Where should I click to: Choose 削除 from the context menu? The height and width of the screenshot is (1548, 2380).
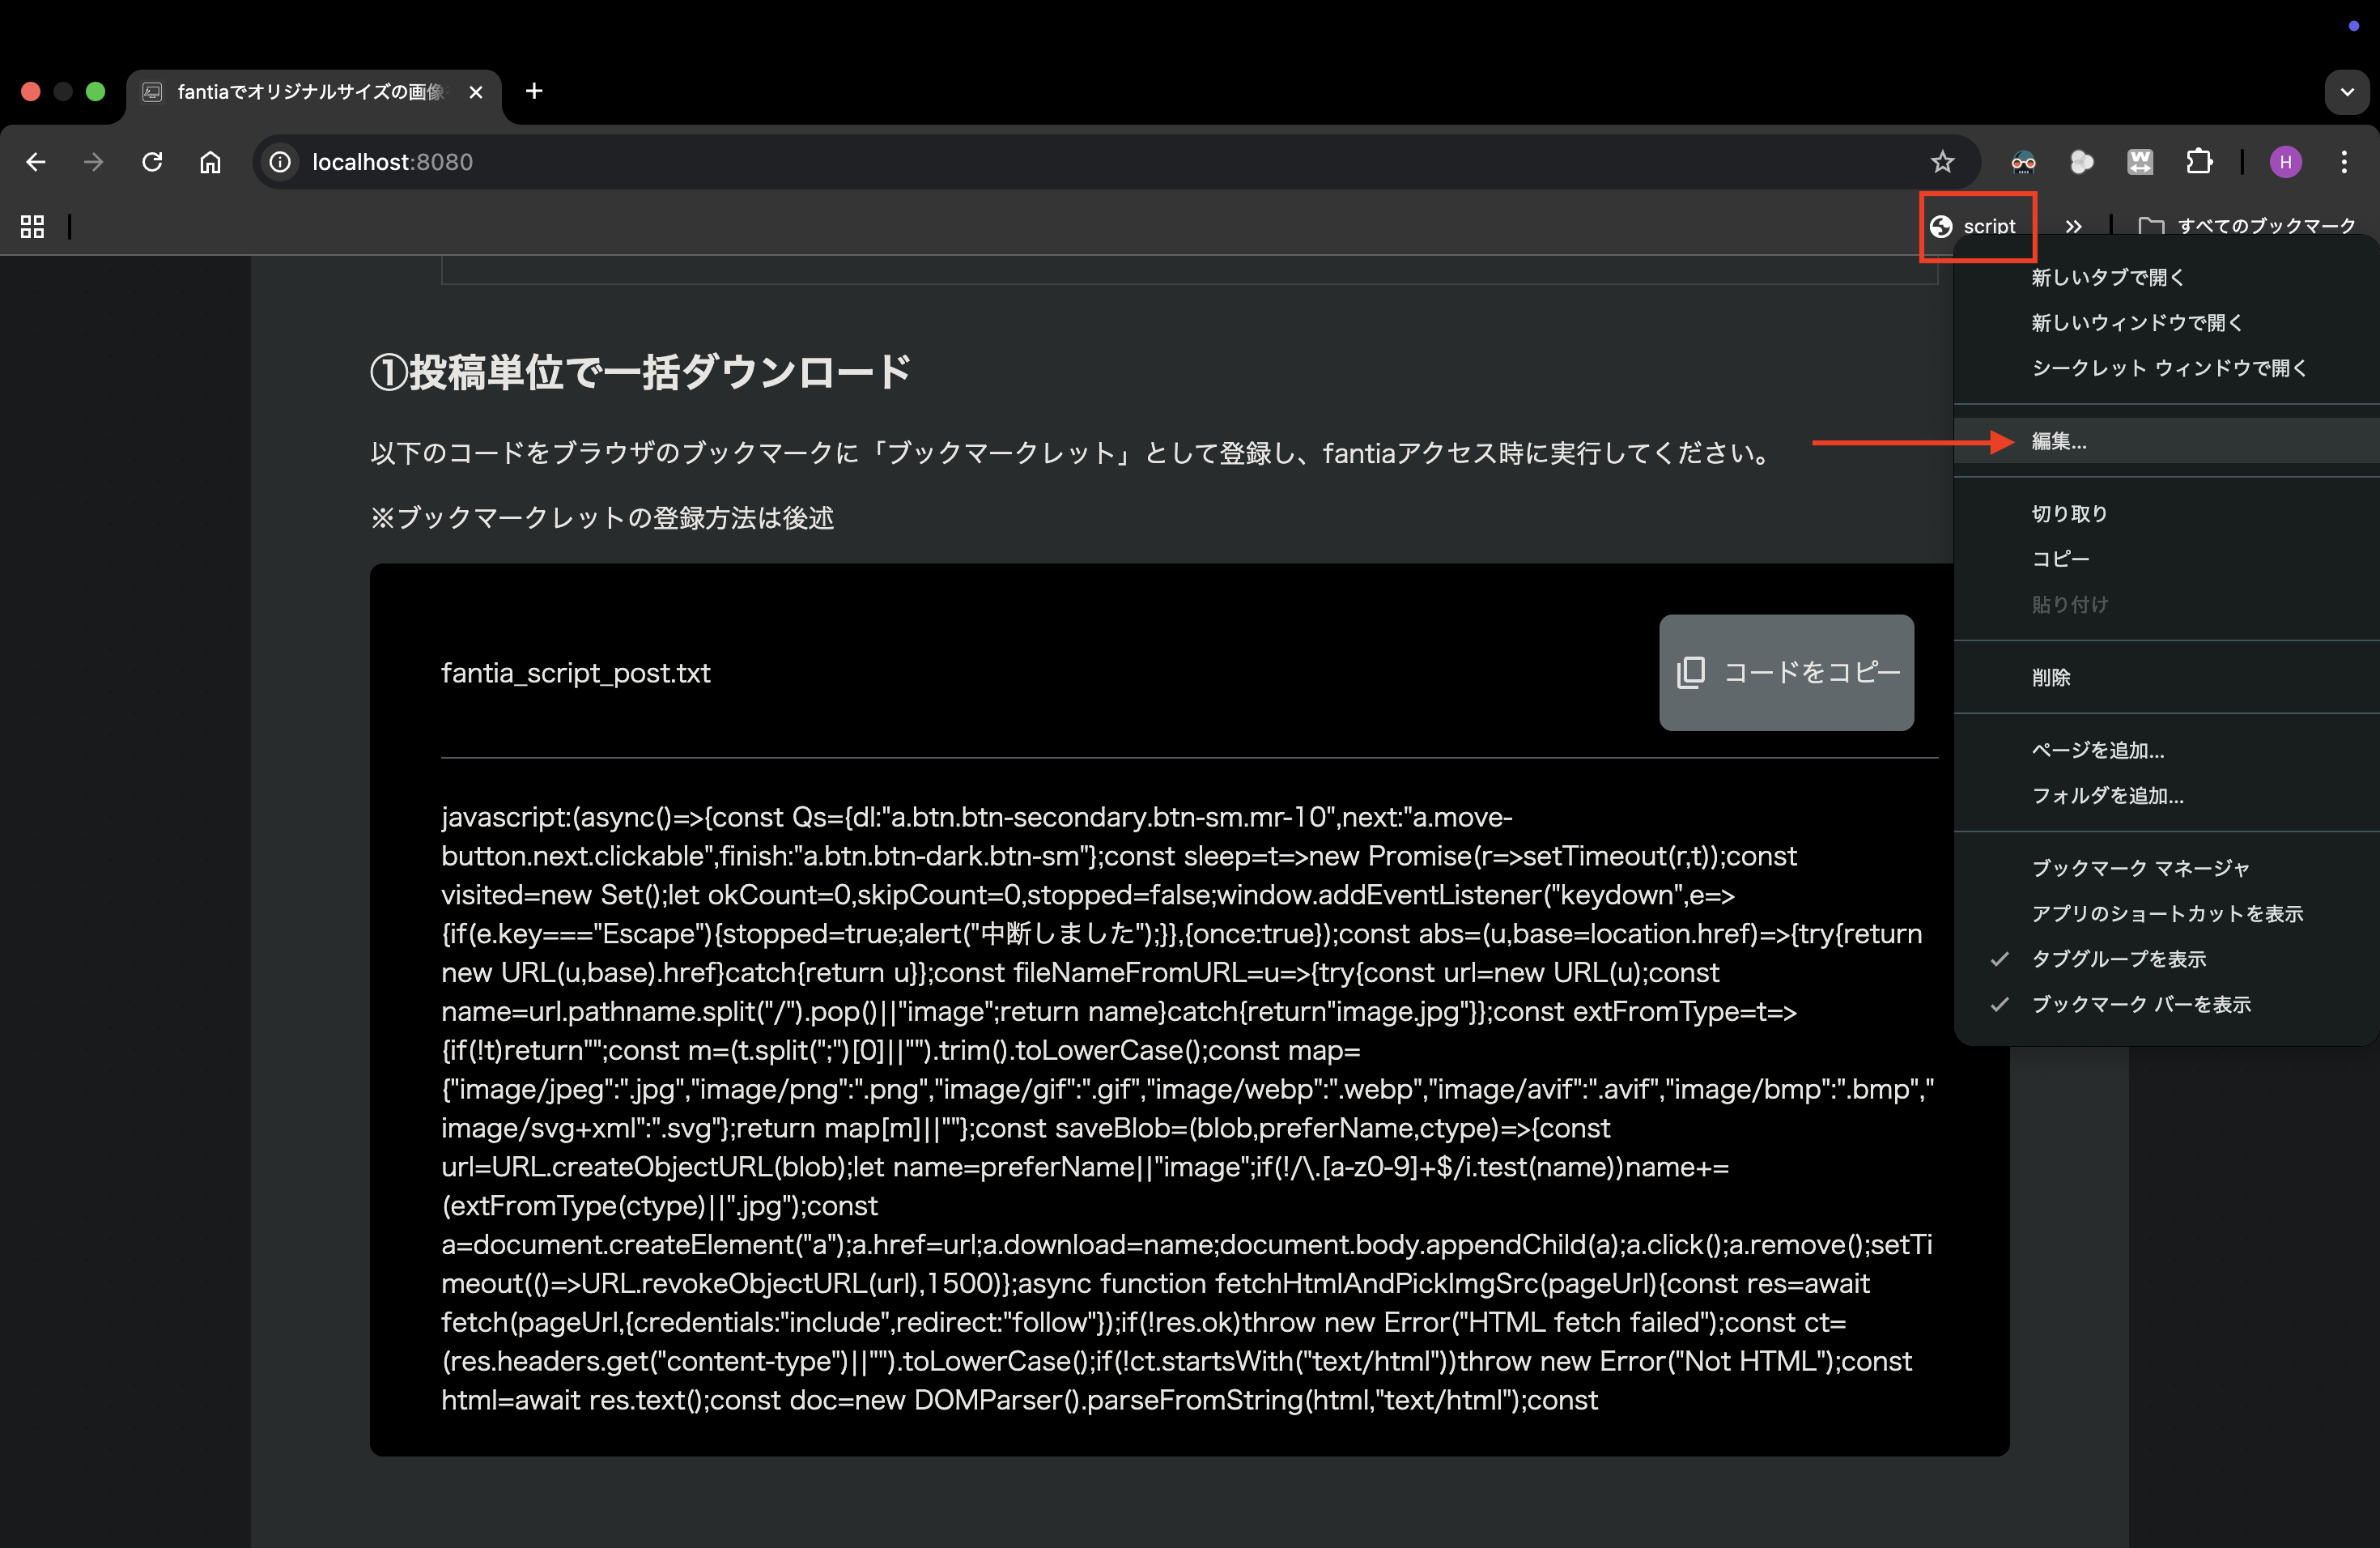(x=2051, y=678)
